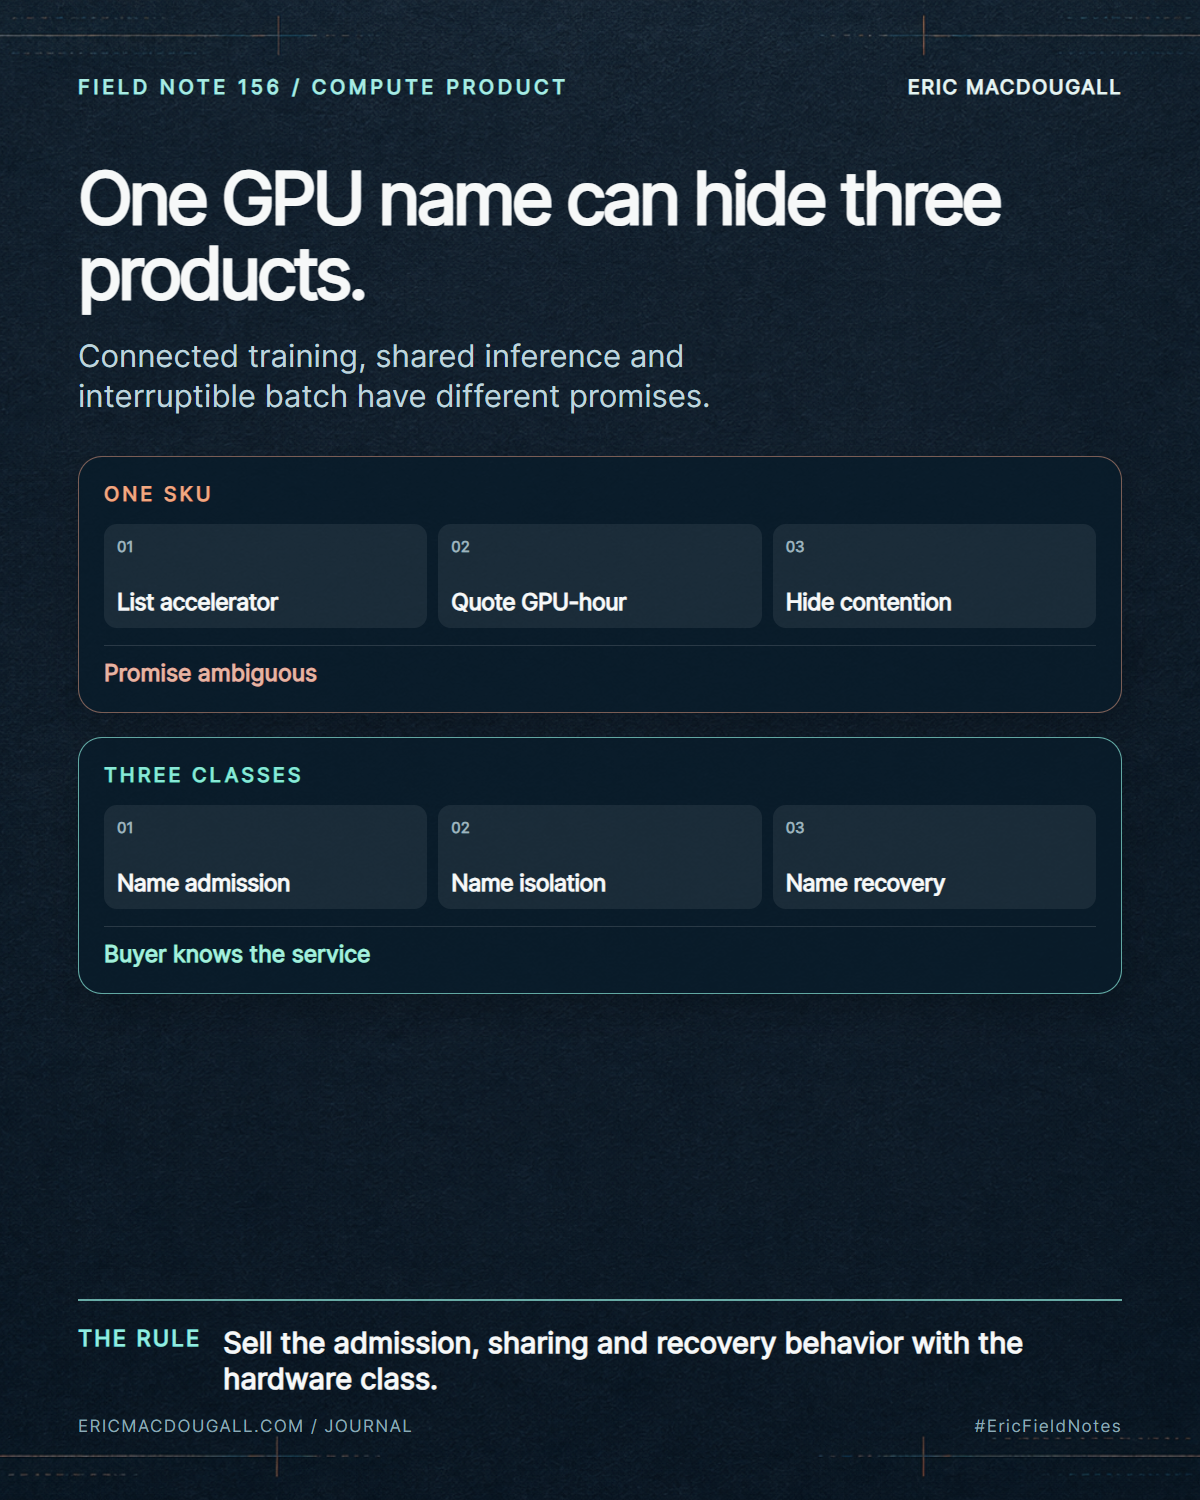
Task: Click the Name admission card
Action: pos(265,857)
